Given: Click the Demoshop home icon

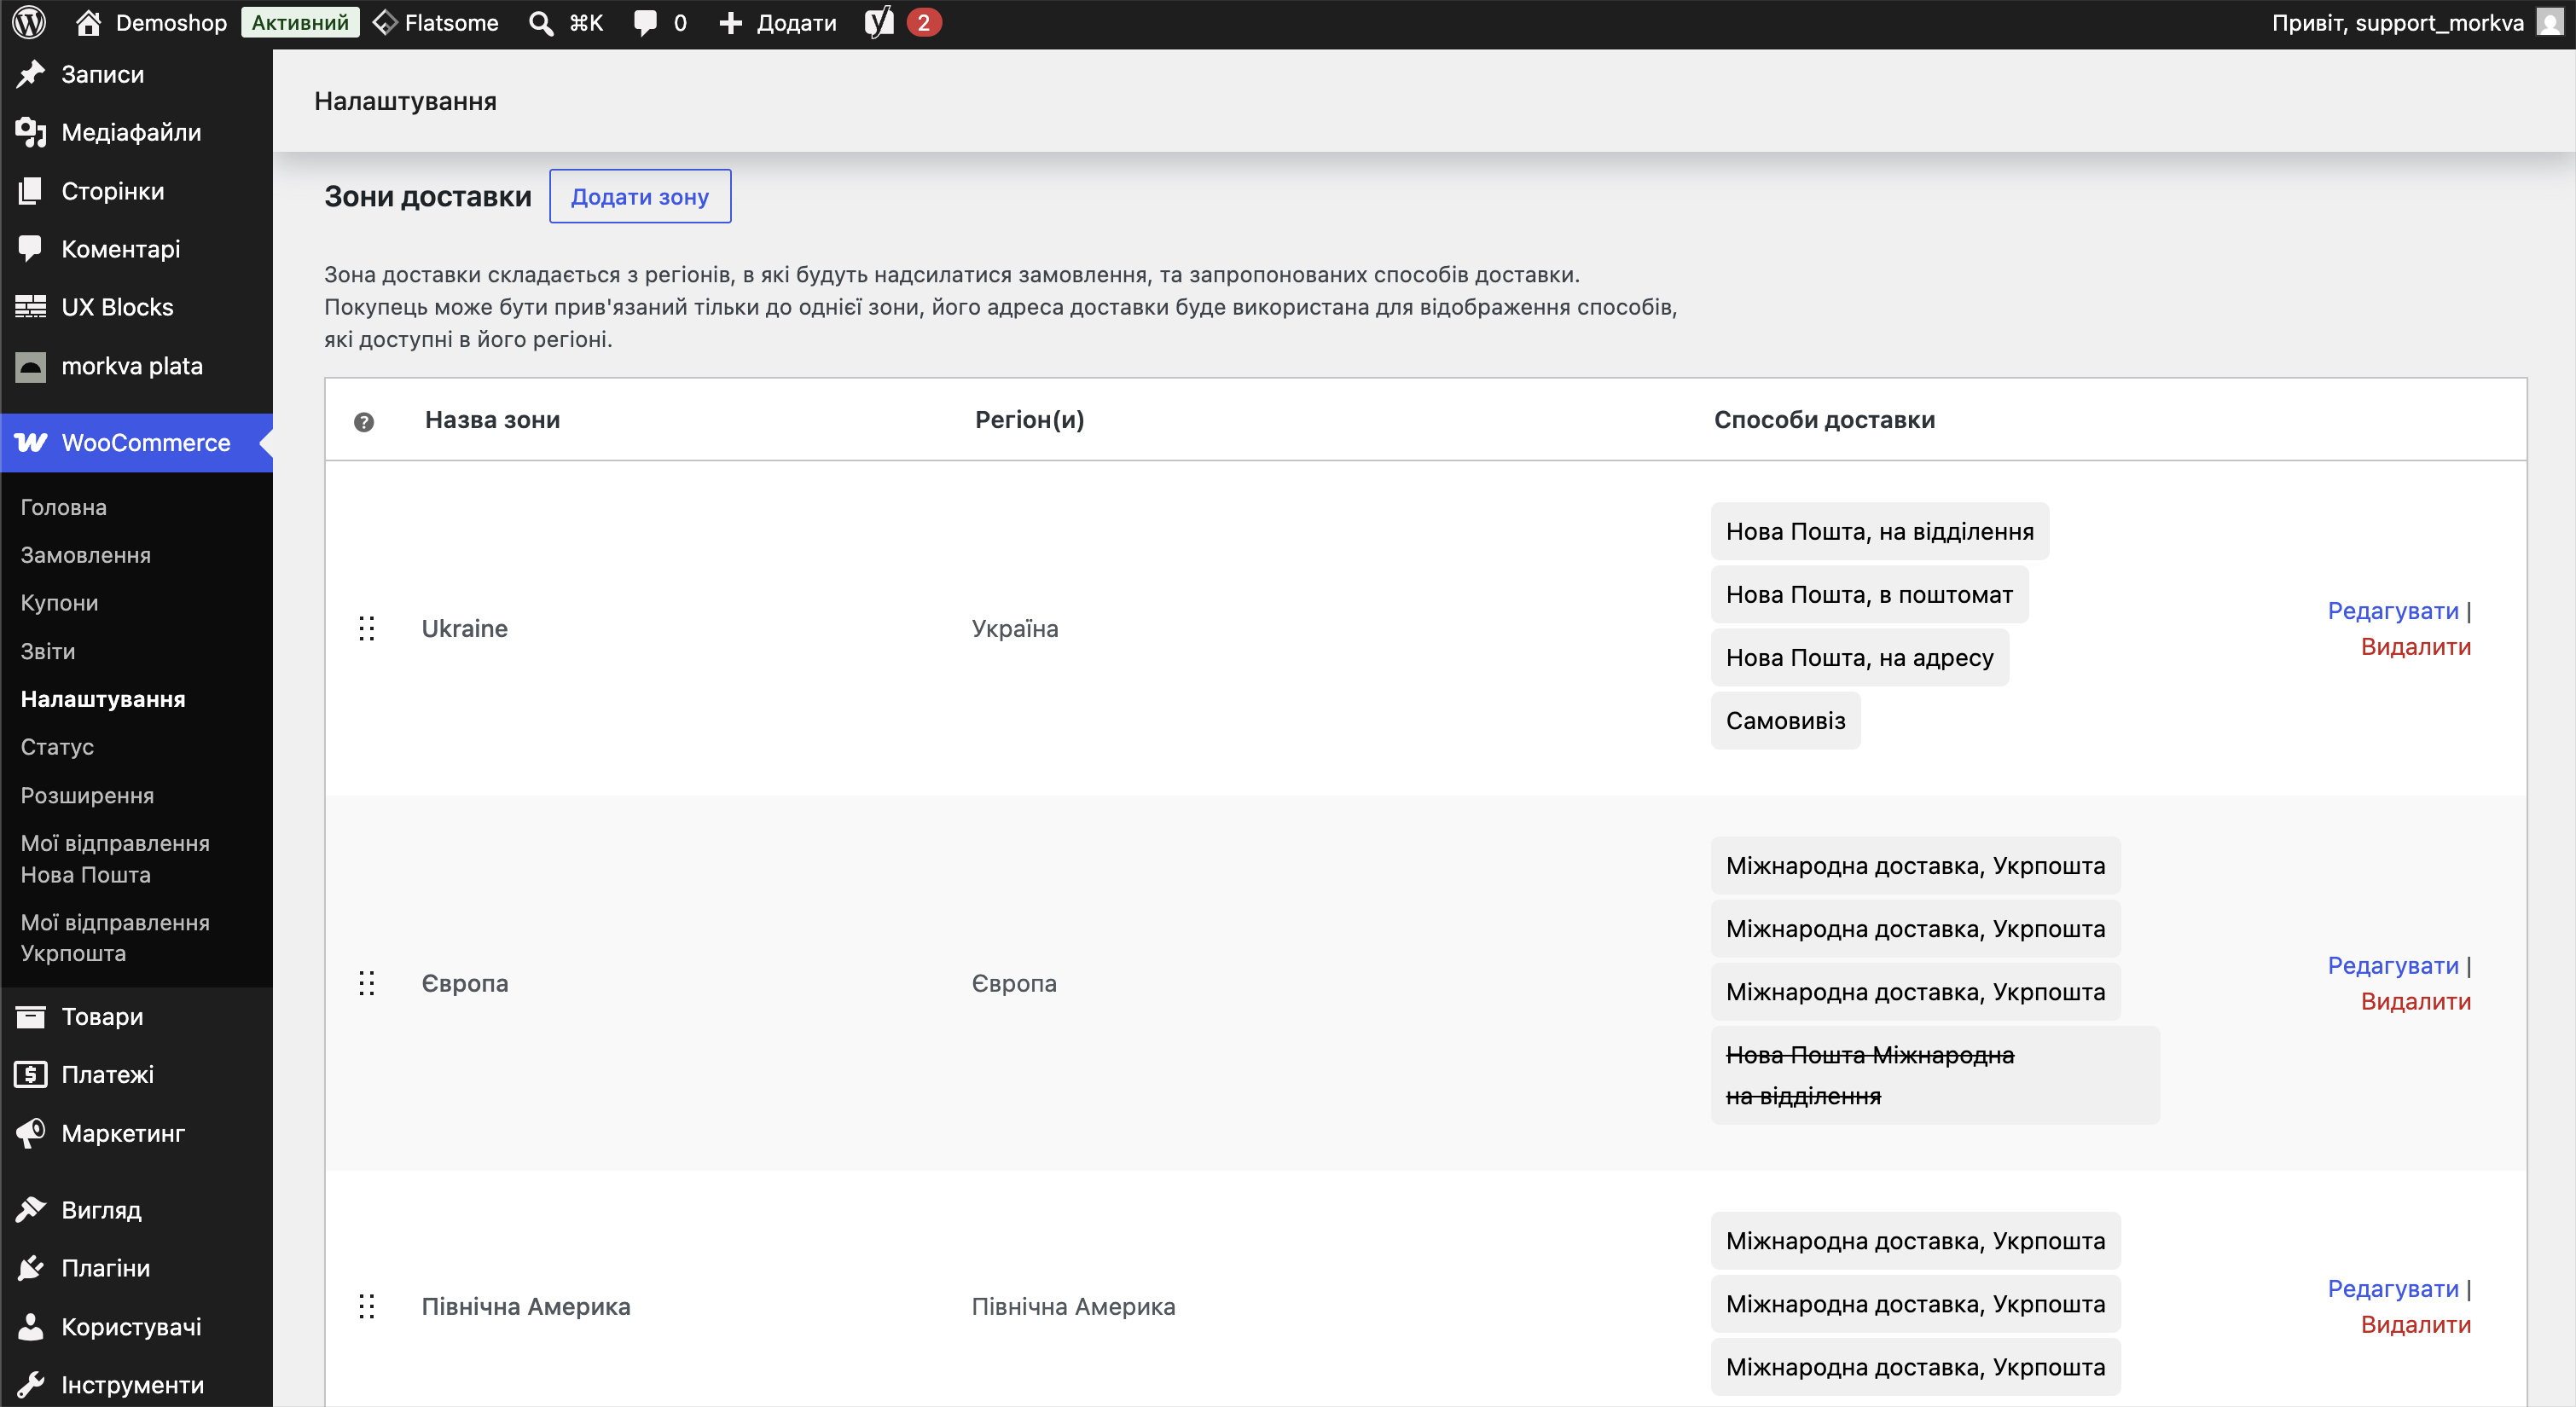Looking at the screenshot, I should click(88, 23).
